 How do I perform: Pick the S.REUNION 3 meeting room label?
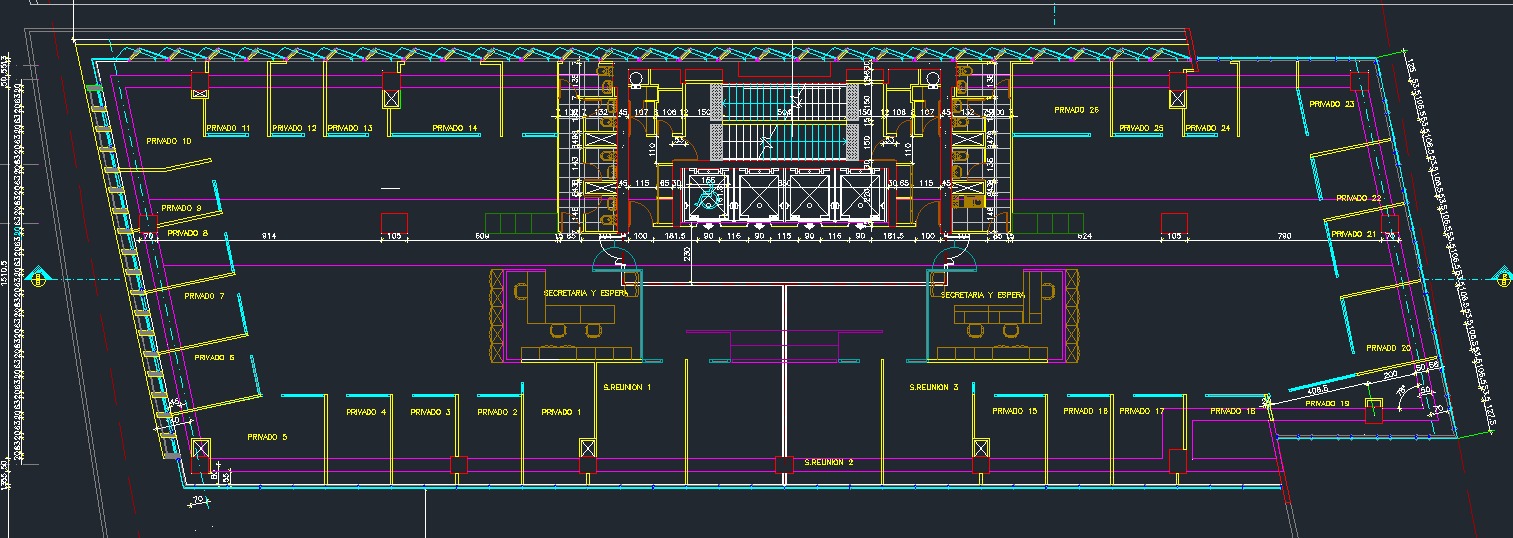[933, 386]
